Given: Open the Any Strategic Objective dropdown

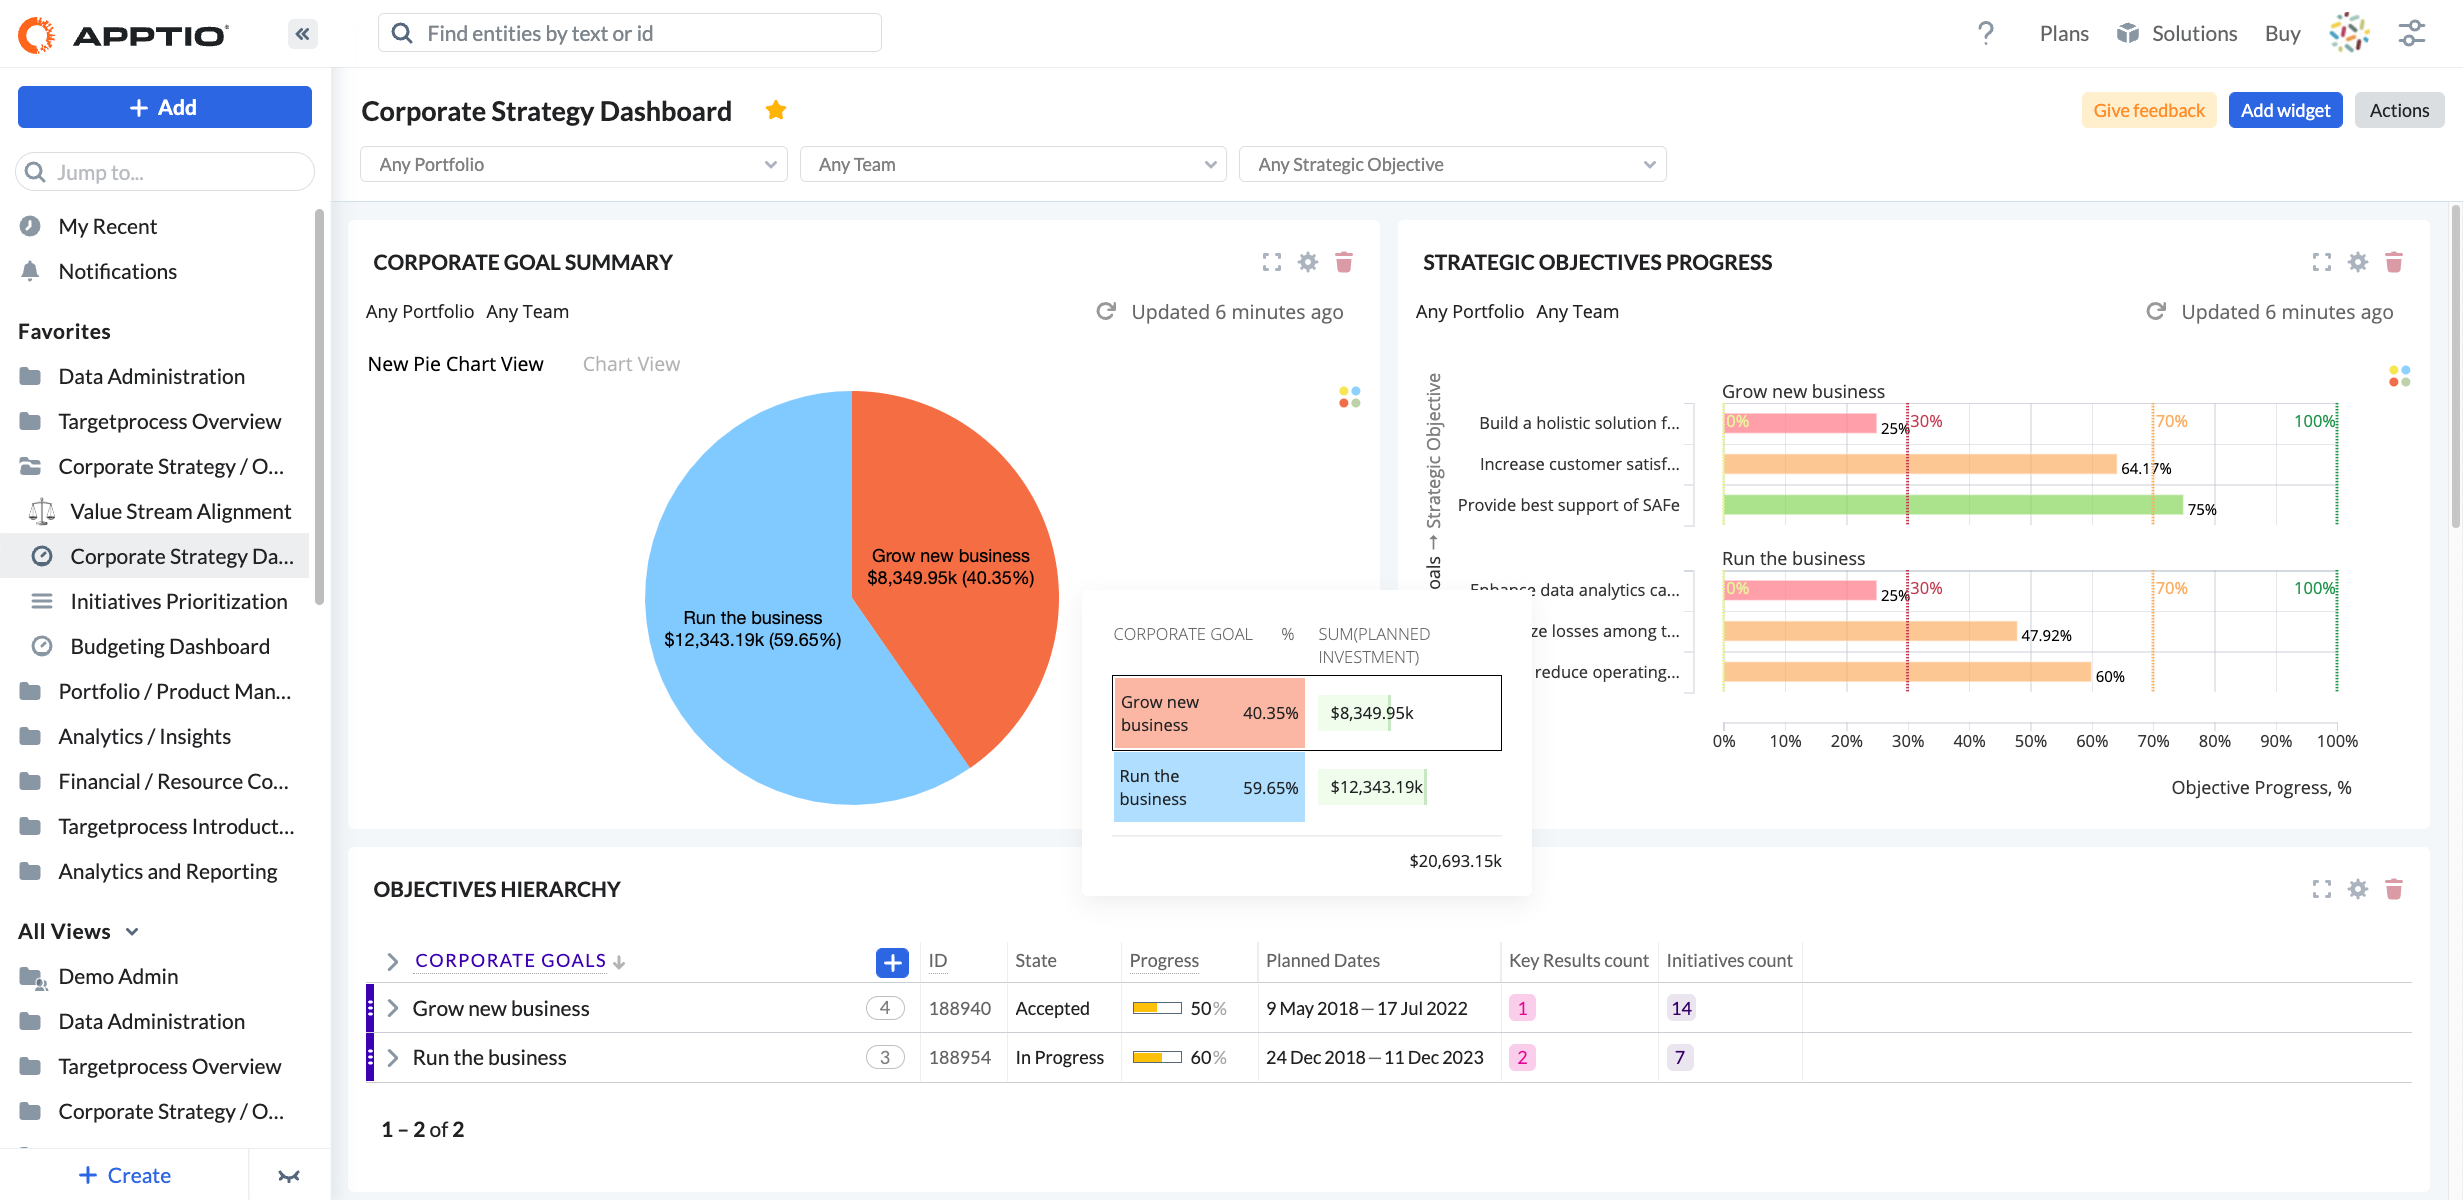Looking at the screenshot, I should pos(1452,164).
